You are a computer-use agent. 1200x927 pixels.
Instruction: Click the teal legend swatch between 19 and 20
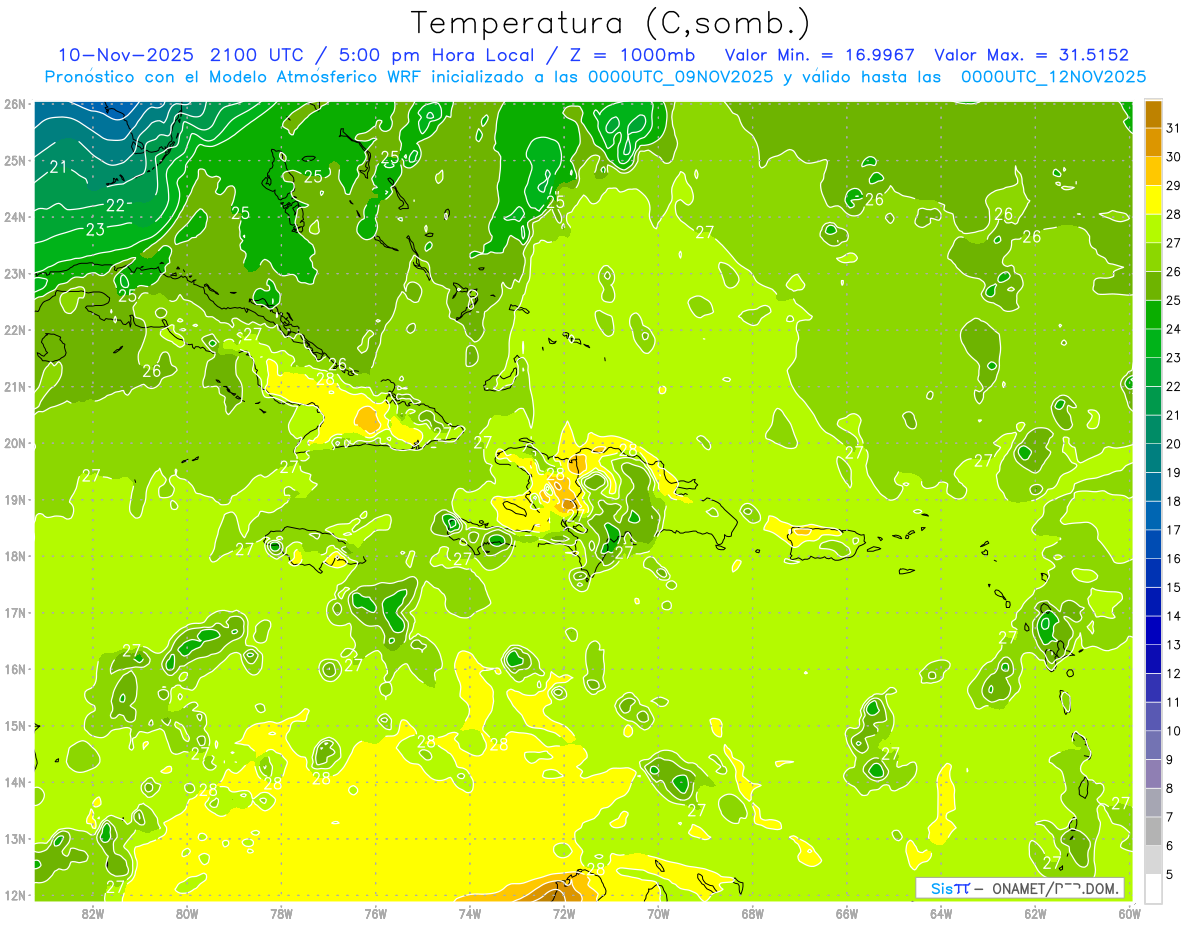(x=1153, y=458)
